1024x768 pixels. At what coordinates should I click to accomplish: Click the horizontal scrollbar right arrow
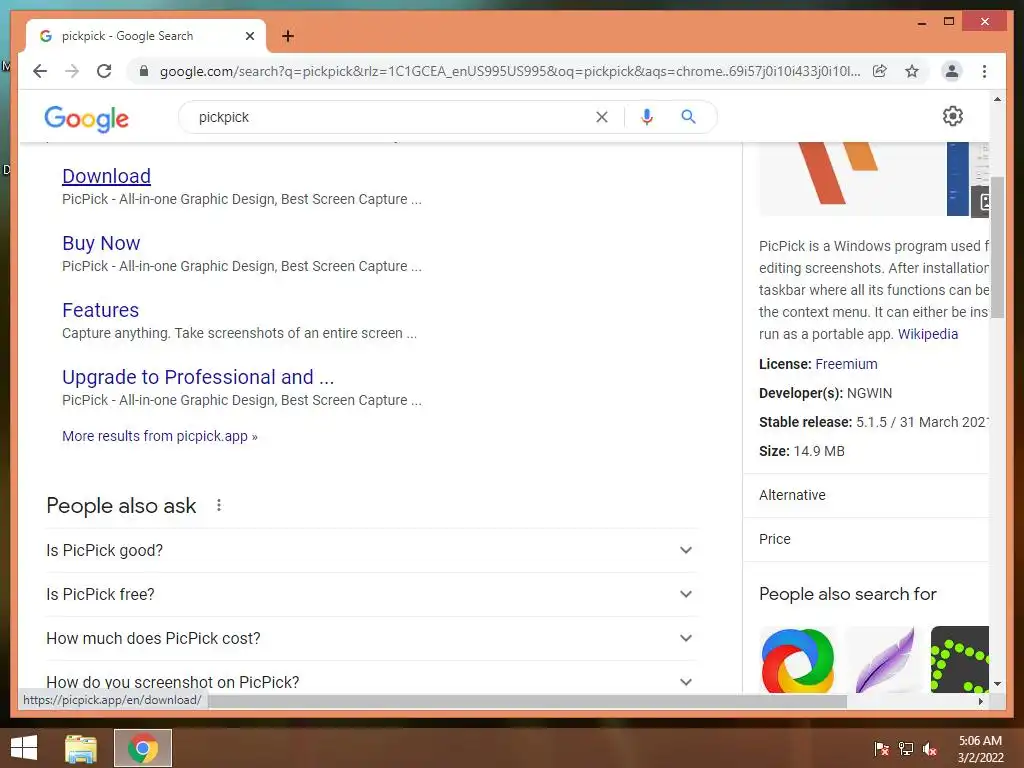click(980, 701)
